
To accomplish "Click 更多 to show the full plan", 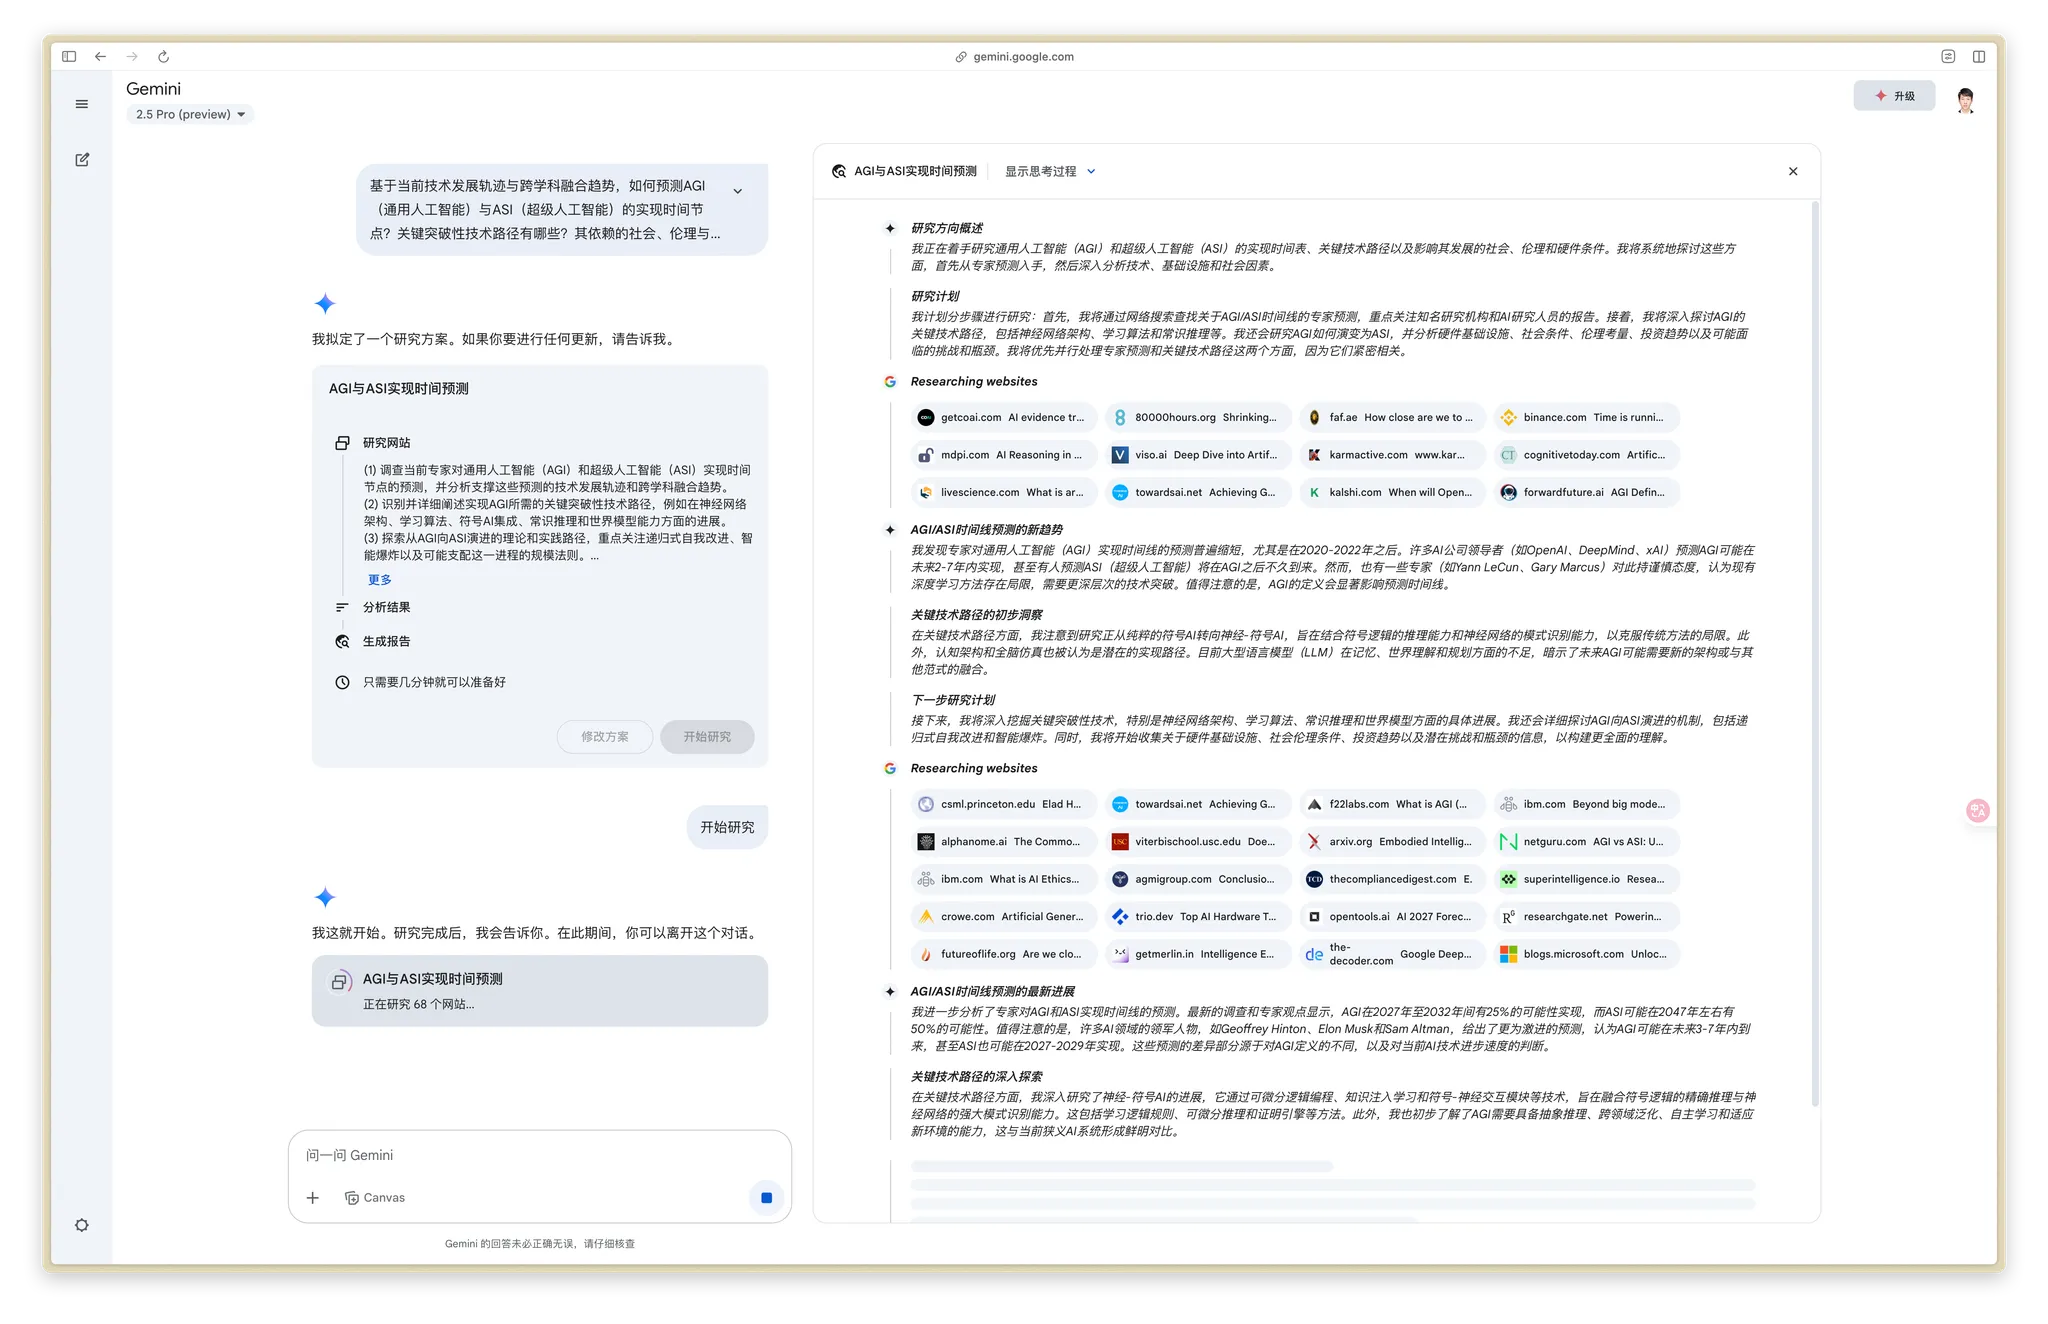I will click(x=379, y=580).
